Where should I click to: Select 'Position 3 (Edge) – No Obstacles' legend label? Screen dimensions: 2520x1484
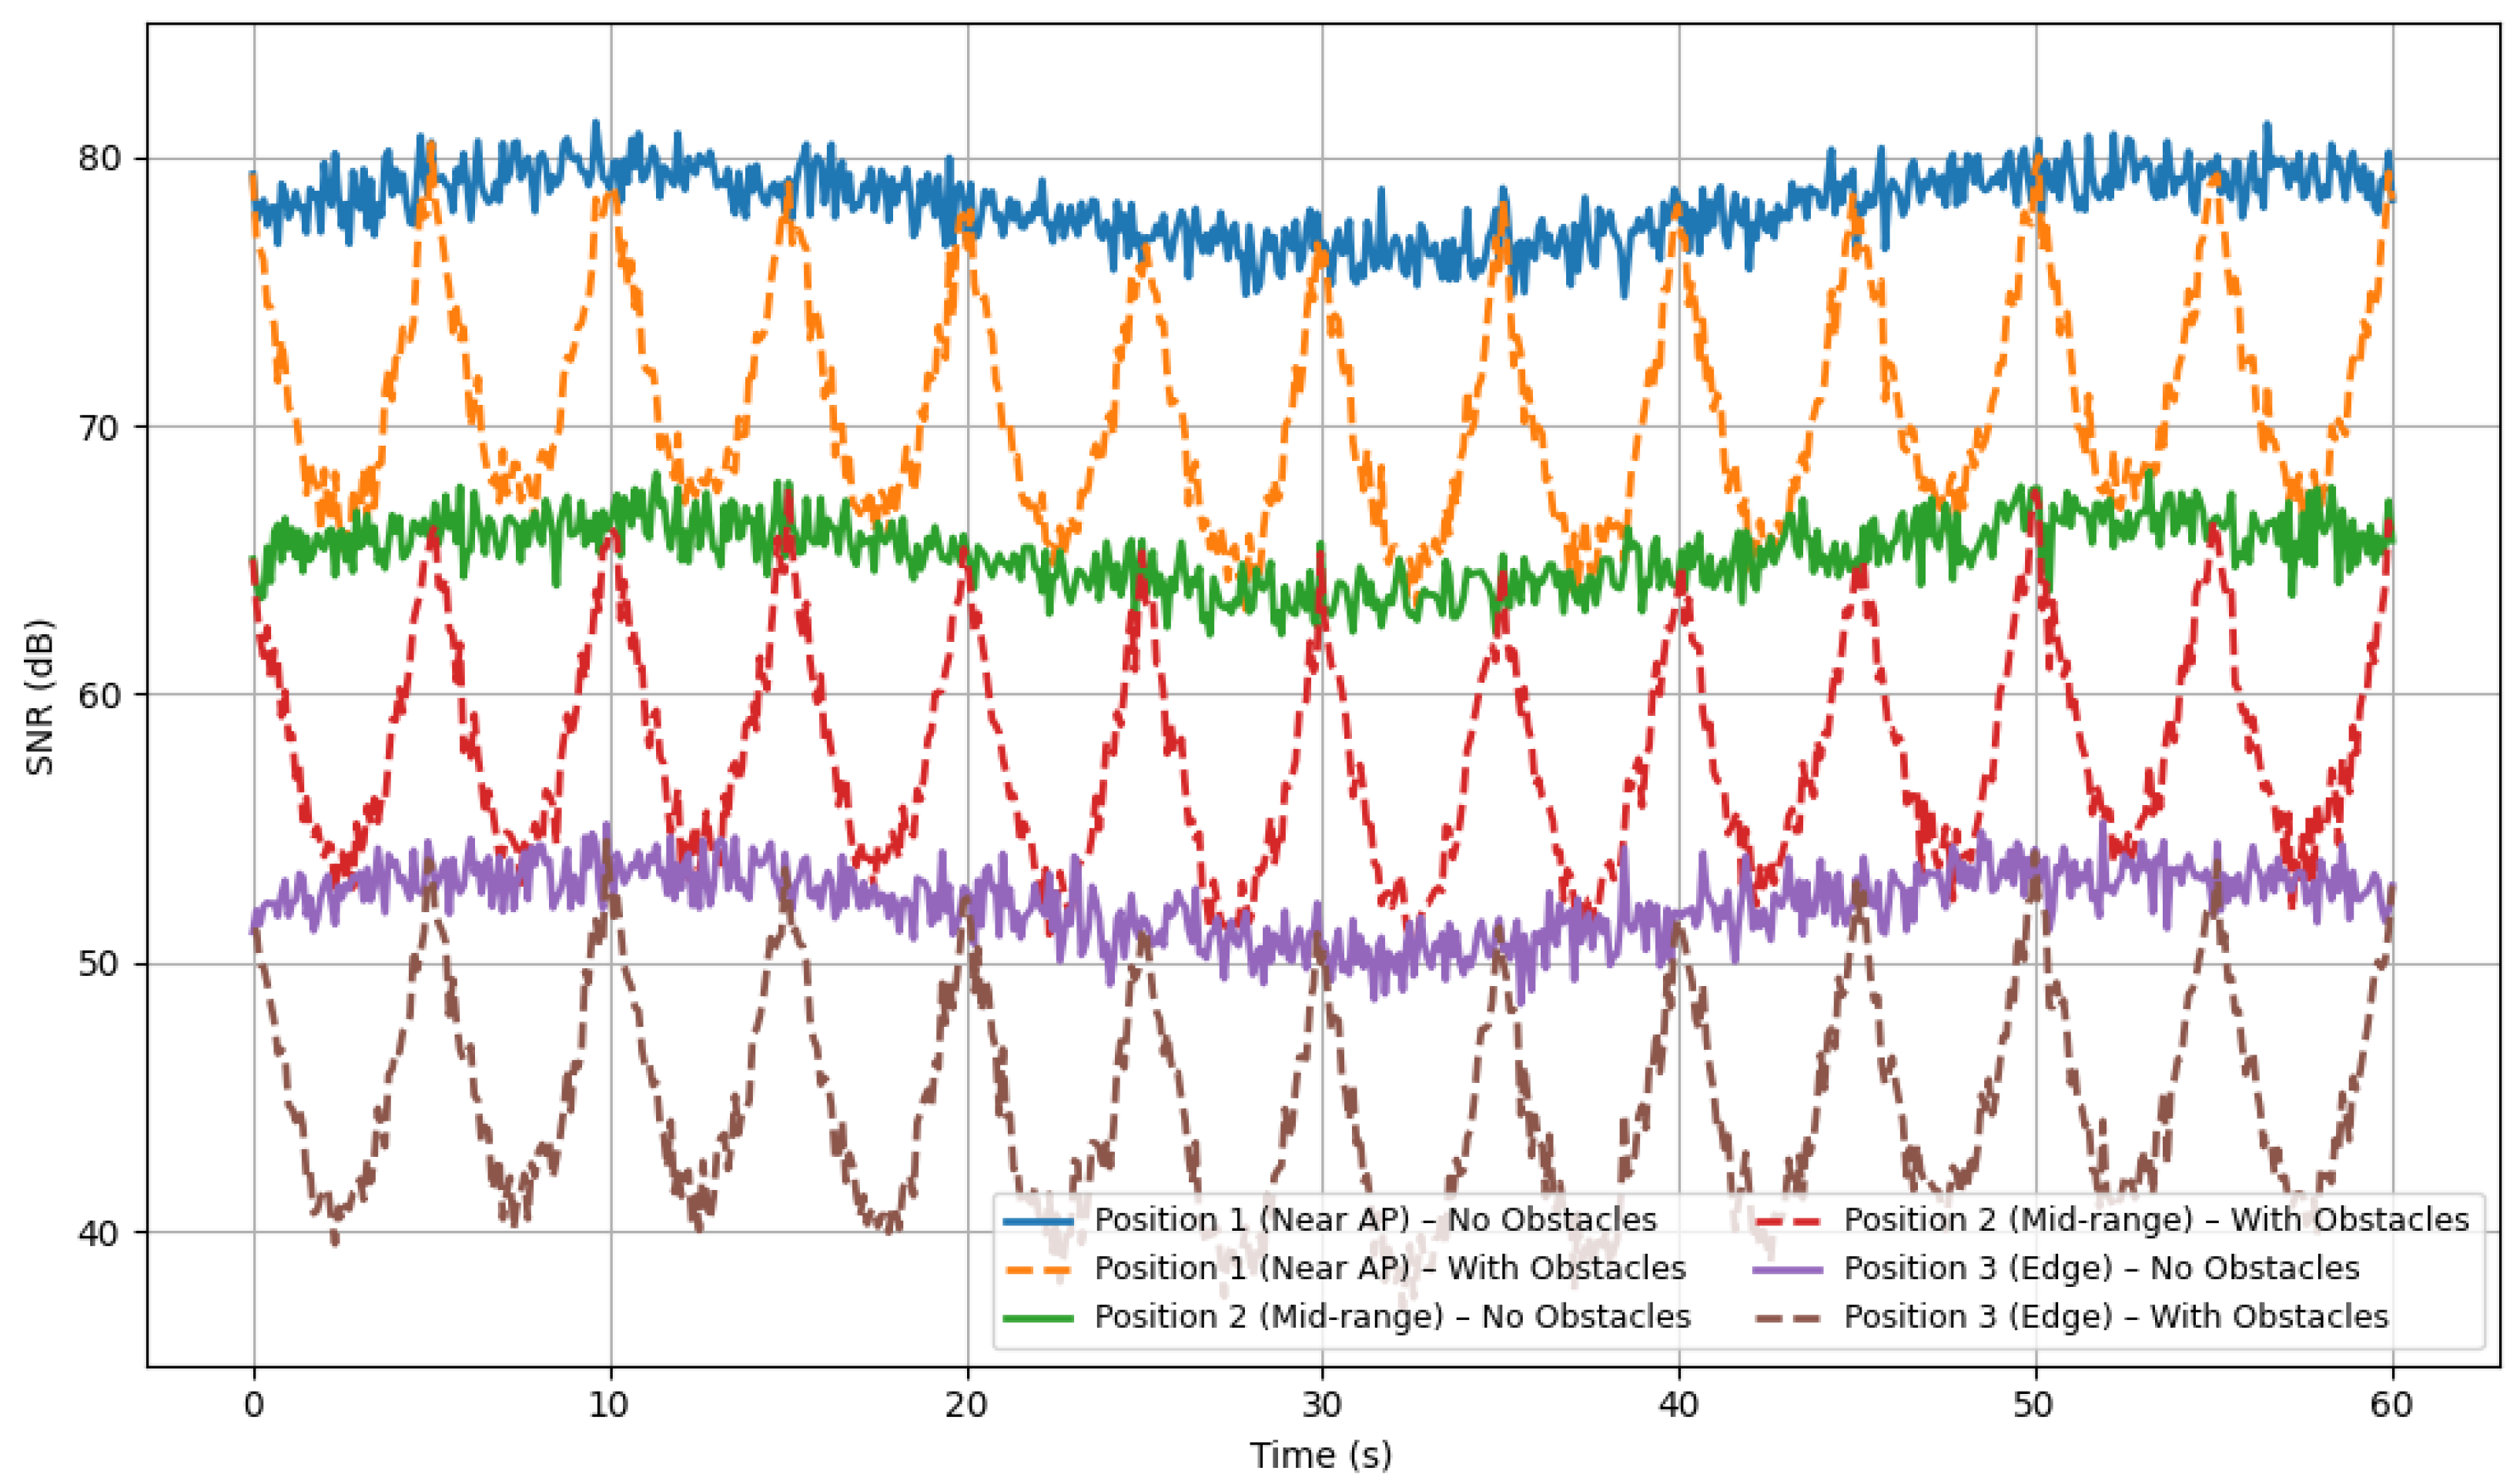coord(2101,1269)
